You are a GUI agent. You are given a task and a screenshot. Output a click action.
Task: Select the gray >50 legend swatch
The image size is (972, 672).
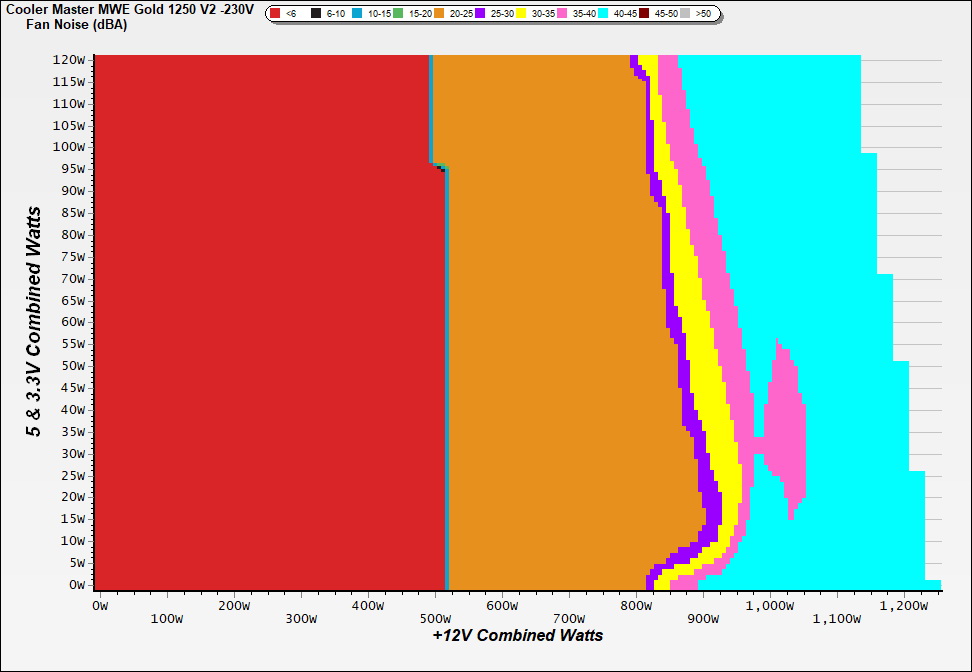coord(685,14)
